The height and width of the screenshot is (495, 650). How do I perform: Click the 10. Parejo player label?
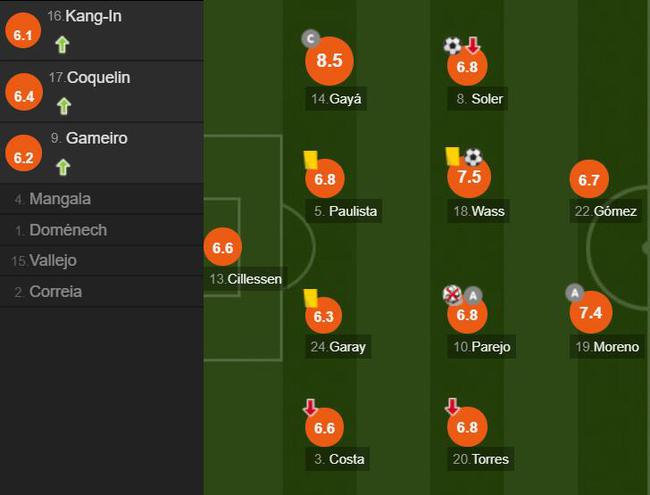click(x=481, y=347)
